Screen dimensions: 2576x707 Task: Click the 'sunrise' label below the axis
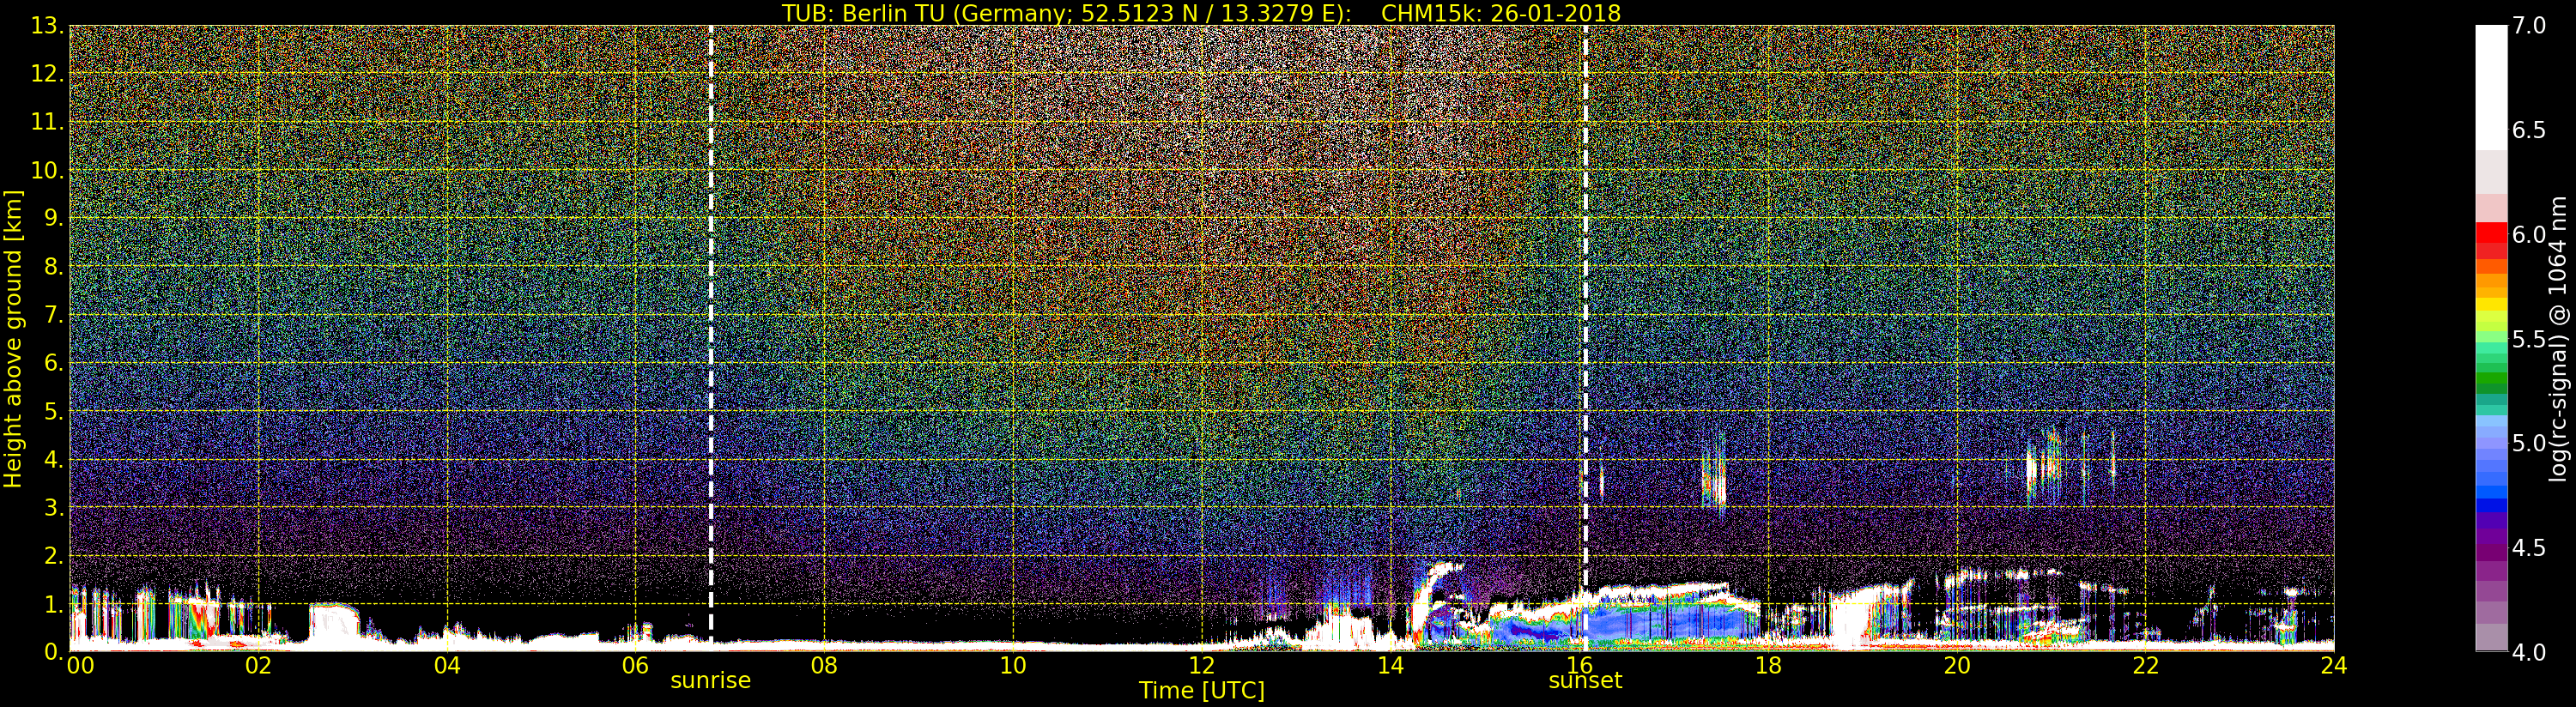(x=710, y=680)
